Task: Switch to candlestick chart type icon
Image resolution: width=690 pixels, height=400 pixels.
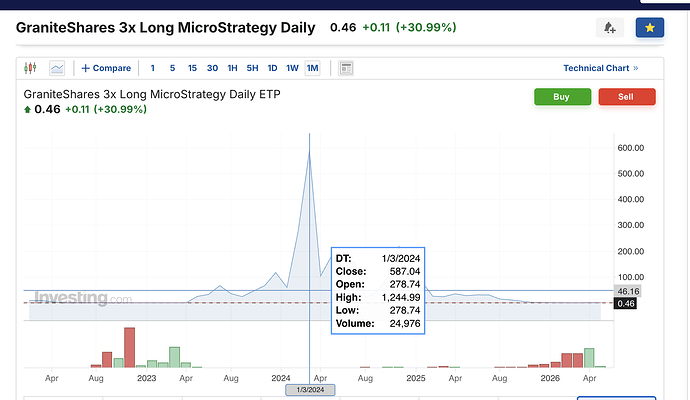Action: click(x=30, y=68)
